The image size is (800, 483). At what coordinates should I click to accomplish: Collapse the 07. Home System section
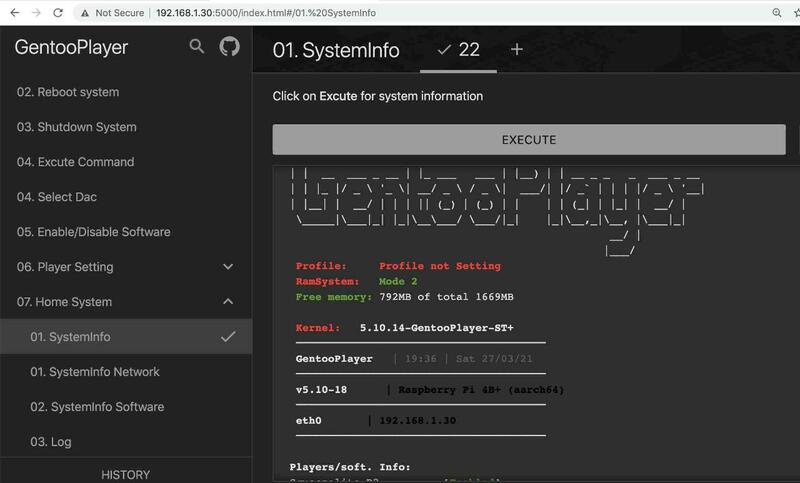228,302
